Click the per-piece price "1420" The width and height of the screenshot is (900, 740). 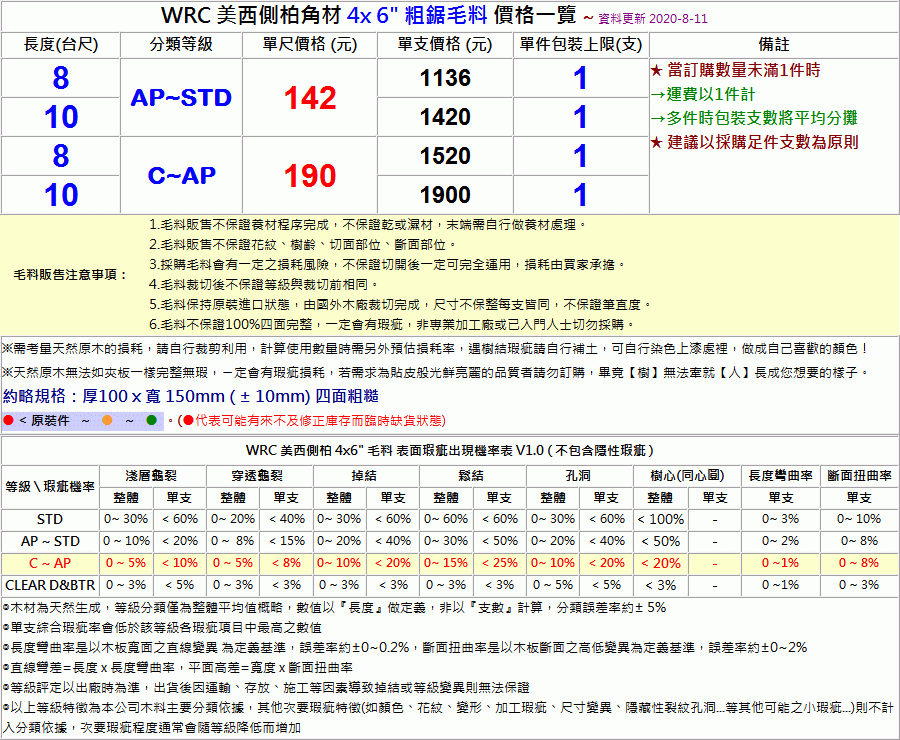click(445, 117)
